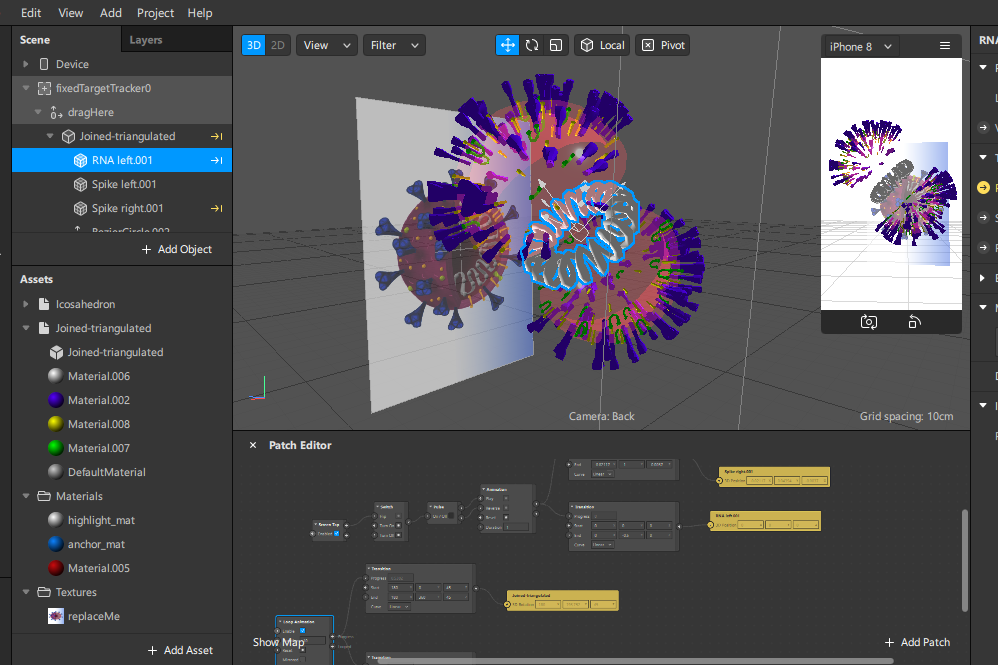Image resolution: width=998 pixels, height=665 pixels.
Task: Select anchor_mat blue material icon
Action: 56,544
